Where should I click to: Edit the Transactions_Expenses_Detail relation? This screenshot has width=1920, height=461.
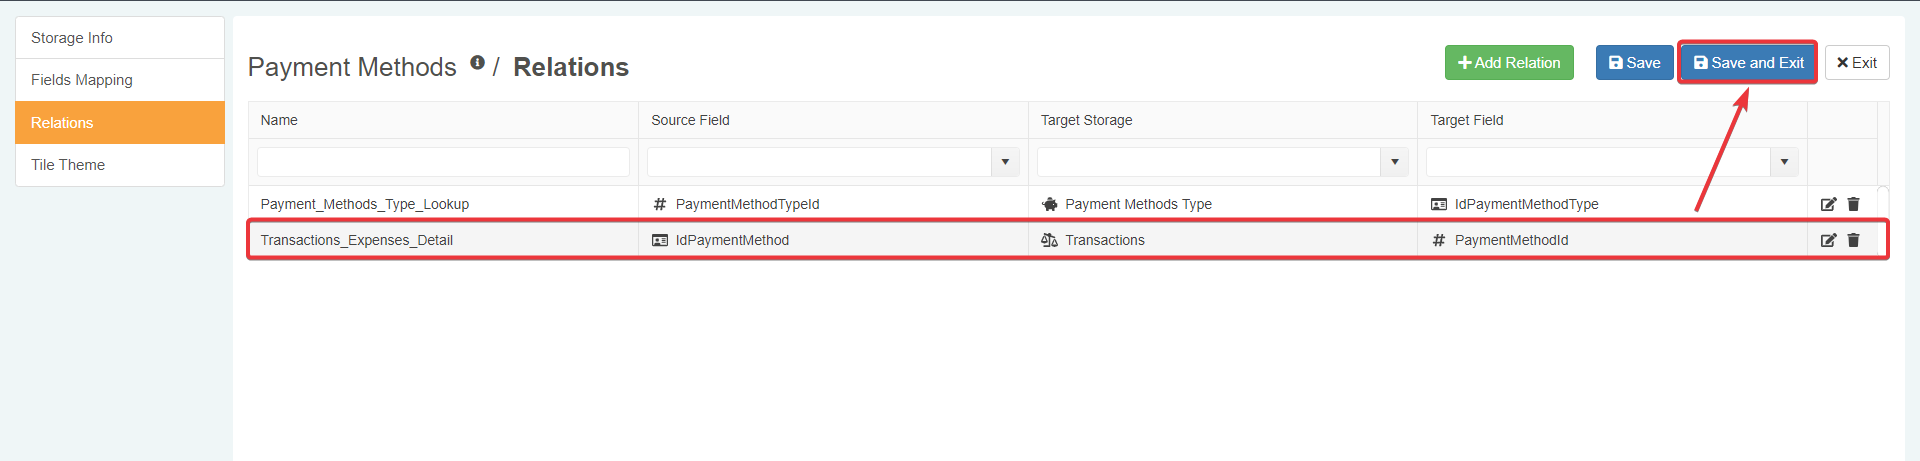[x=1828, y=240]
